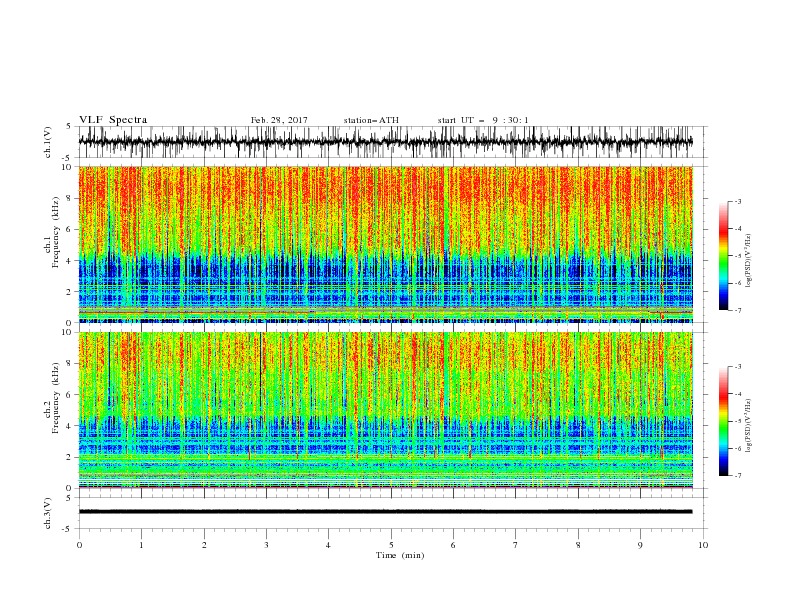Click the lower color bar '-7' label
The height and width of the screenshot is (612, 792).
pyautogui.click(x=737, y=475)
